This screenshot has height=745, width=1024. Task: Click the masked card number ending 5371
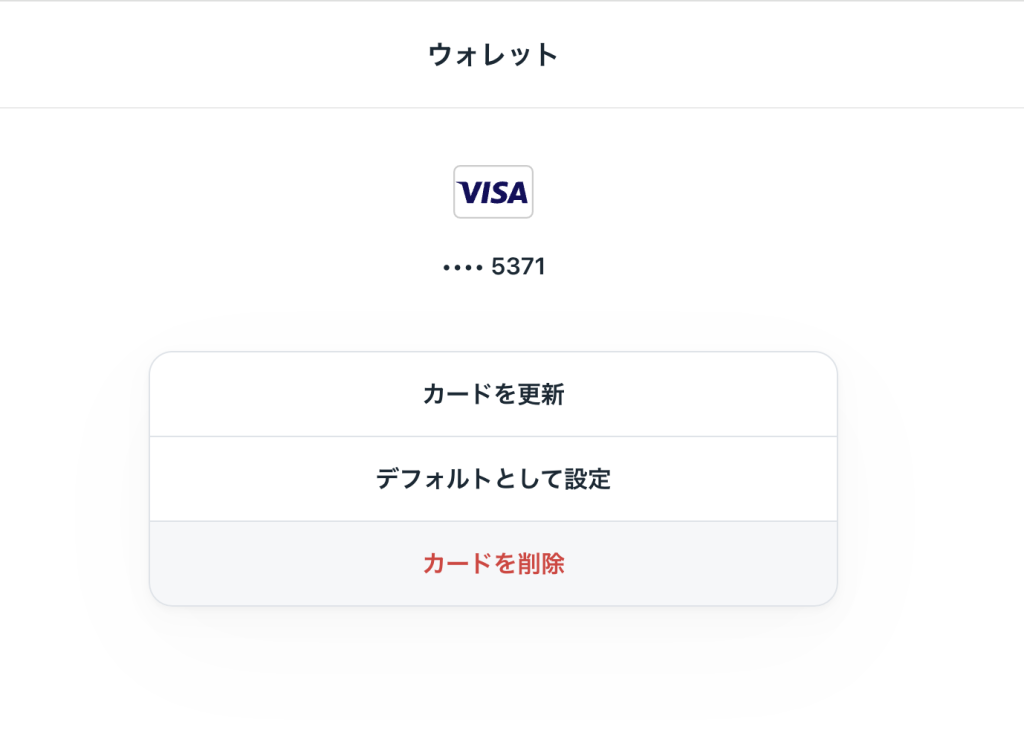coord(494,267)
